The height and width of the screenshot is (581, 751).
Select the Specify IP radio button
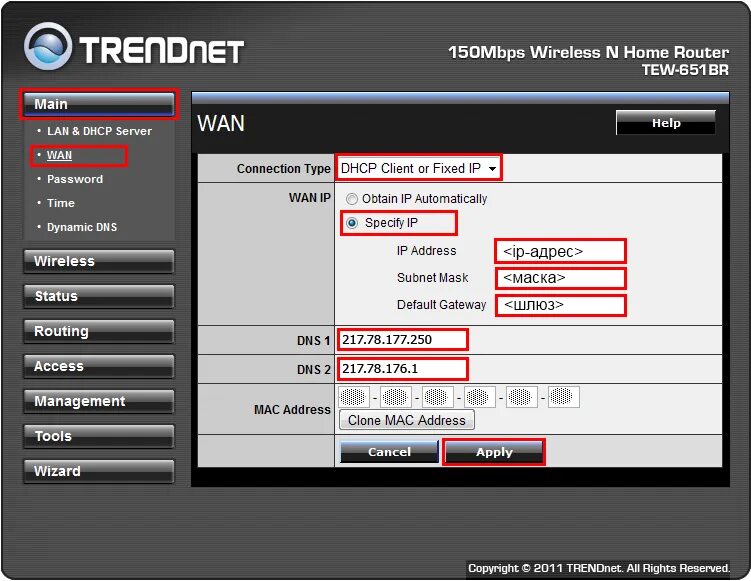pyautogui.click(x=352, y=223)
